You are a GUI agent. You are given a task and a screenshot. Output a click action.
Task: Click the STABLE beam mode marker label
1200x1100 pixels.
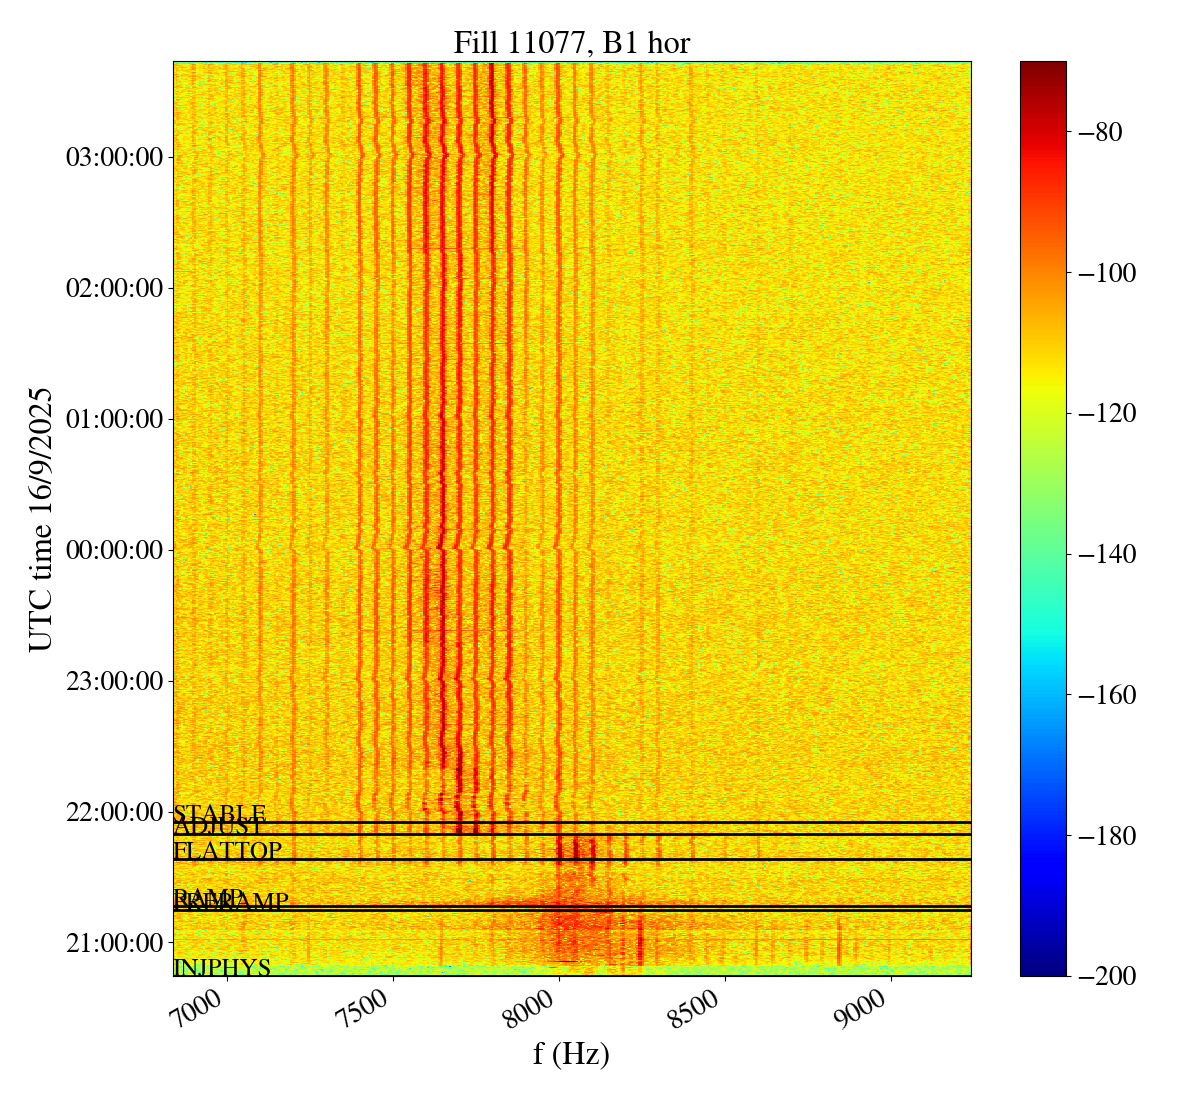(220, 813)
